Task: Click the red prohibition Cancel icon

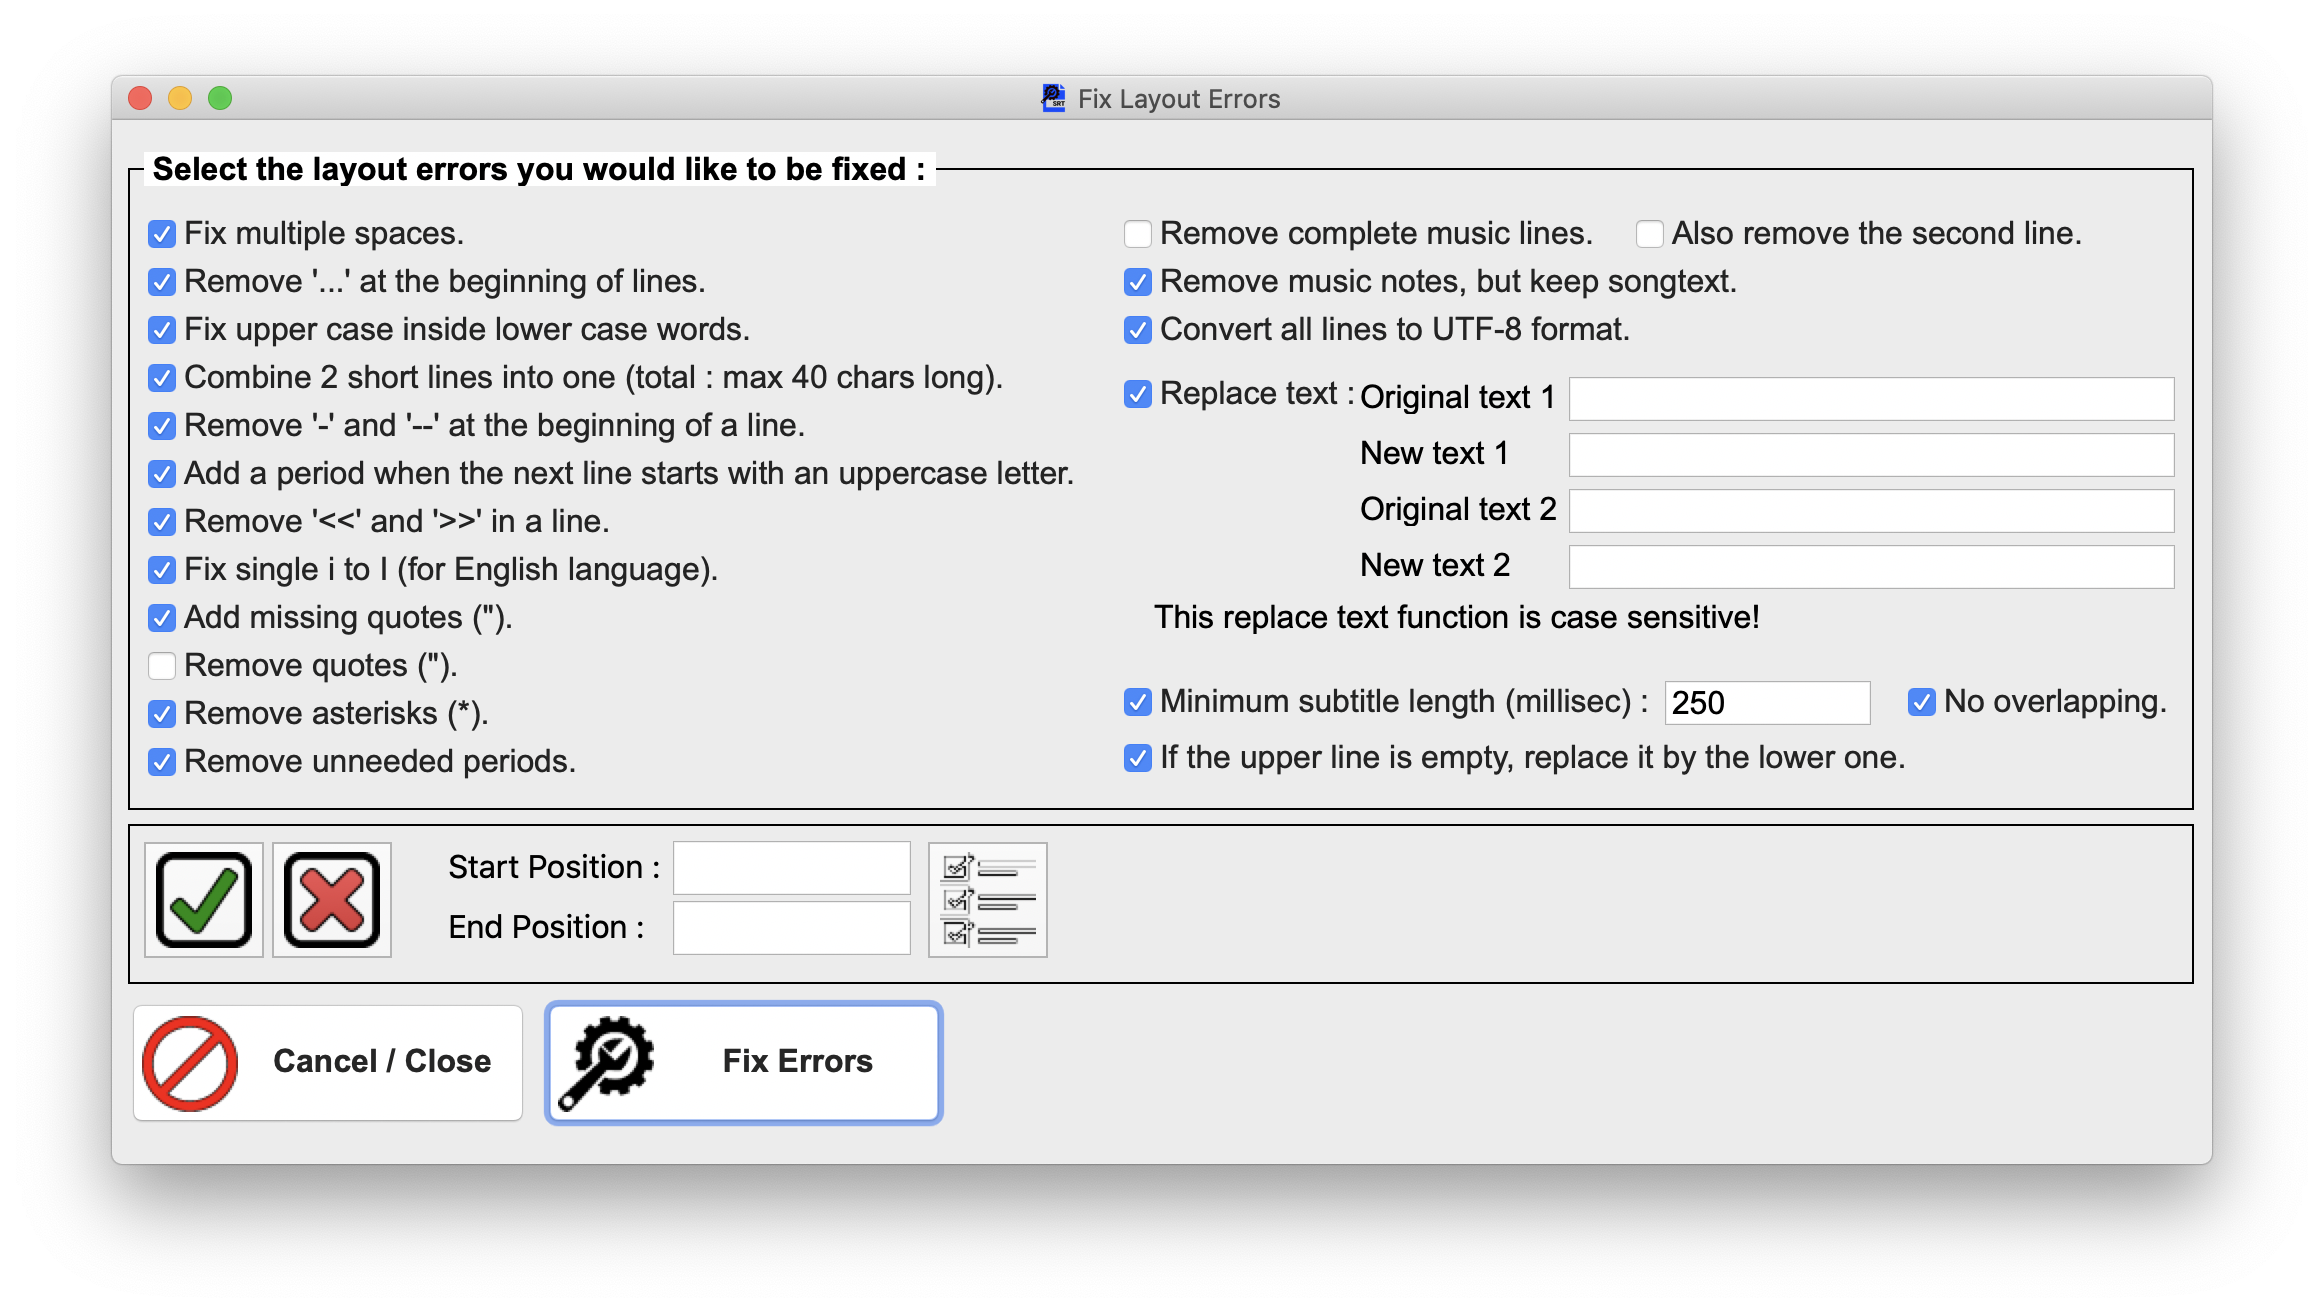Action: coord(190,1063)
